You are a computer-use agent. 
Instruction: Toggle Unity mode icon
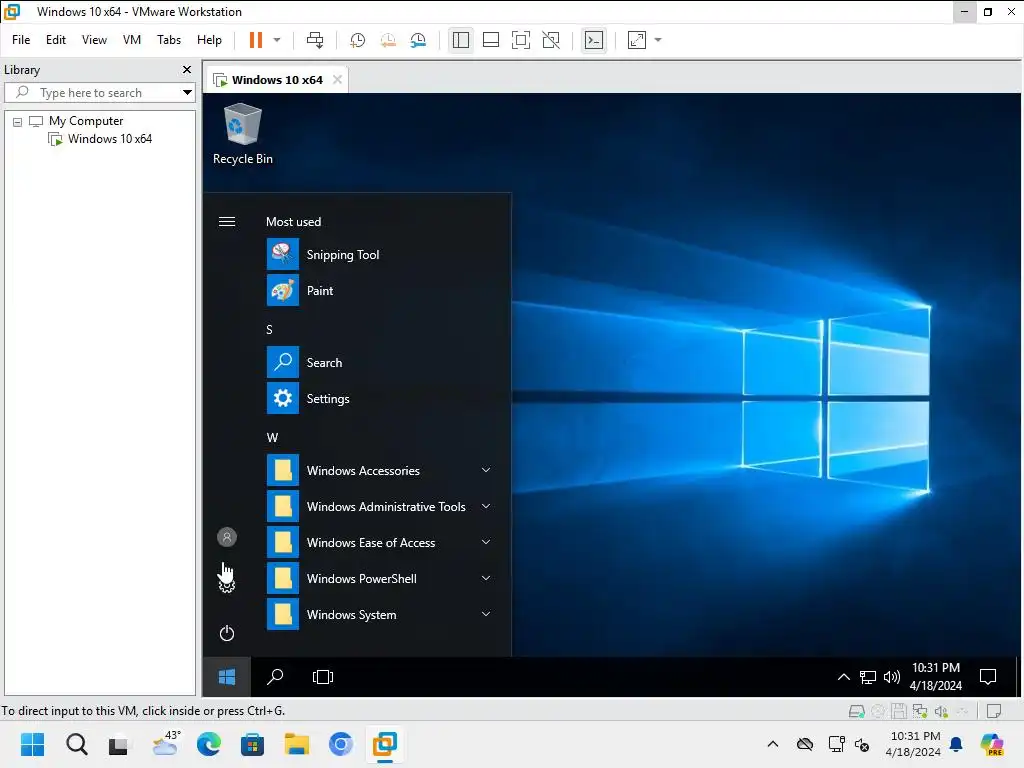pyautogui.click(x=551, y=40)
